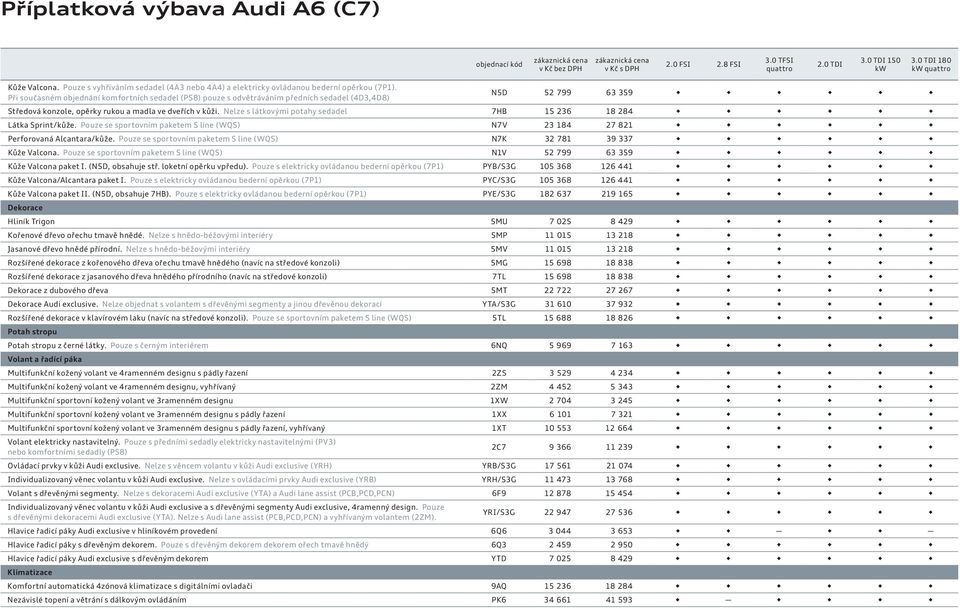960x608 pixels.
Task: Click the row label "Hliník Trigon"
Action: [31, 222]
